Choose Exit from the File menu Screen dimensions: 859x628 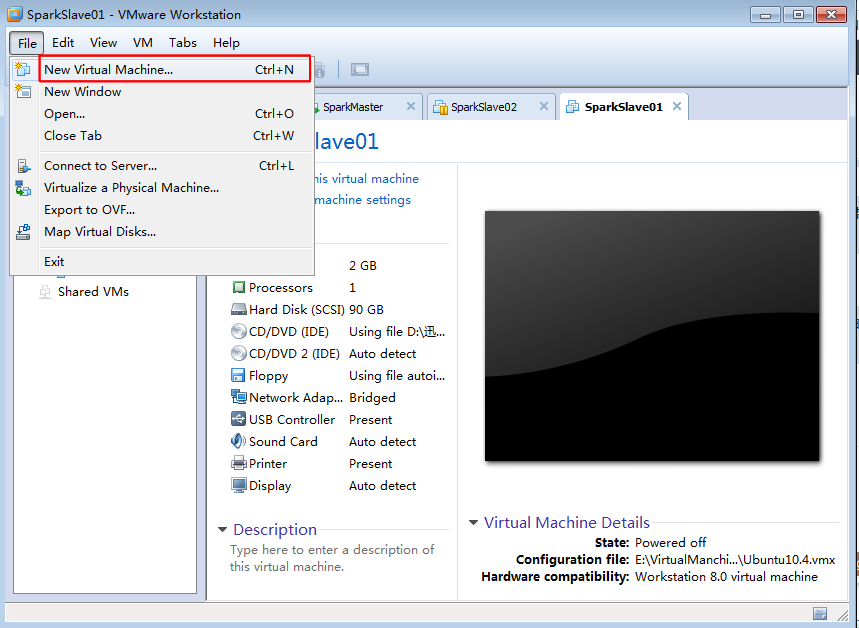pos(175,261)
